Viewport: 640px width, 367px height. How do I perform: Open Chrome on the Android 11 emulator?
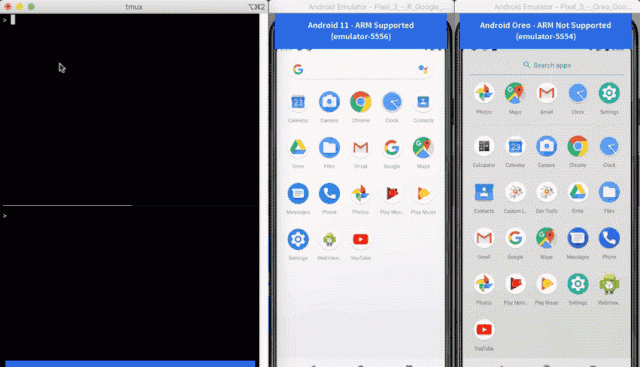(x=360, y=102)
